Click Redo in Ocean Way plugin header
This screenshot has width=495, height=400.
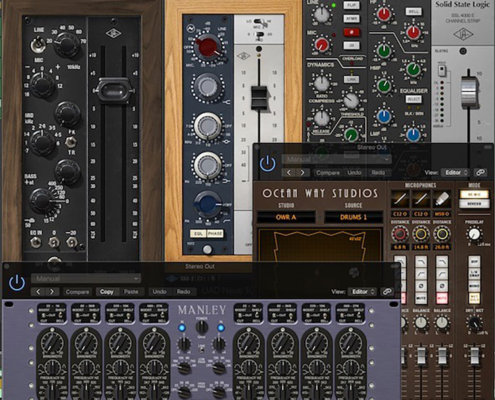click(378, 173)
